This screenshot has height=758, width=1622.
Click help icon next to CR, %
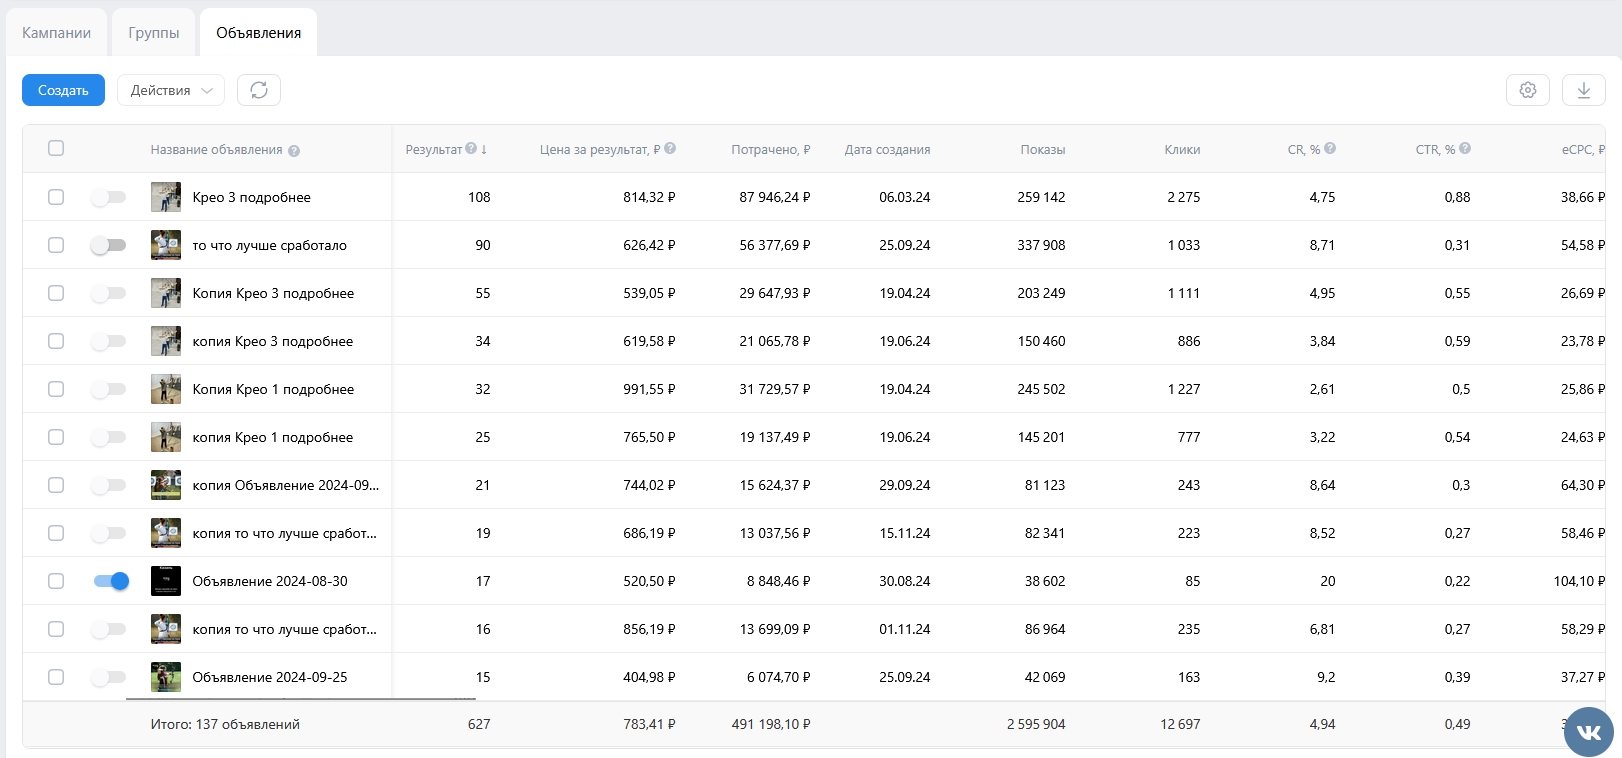(1330, 149)
